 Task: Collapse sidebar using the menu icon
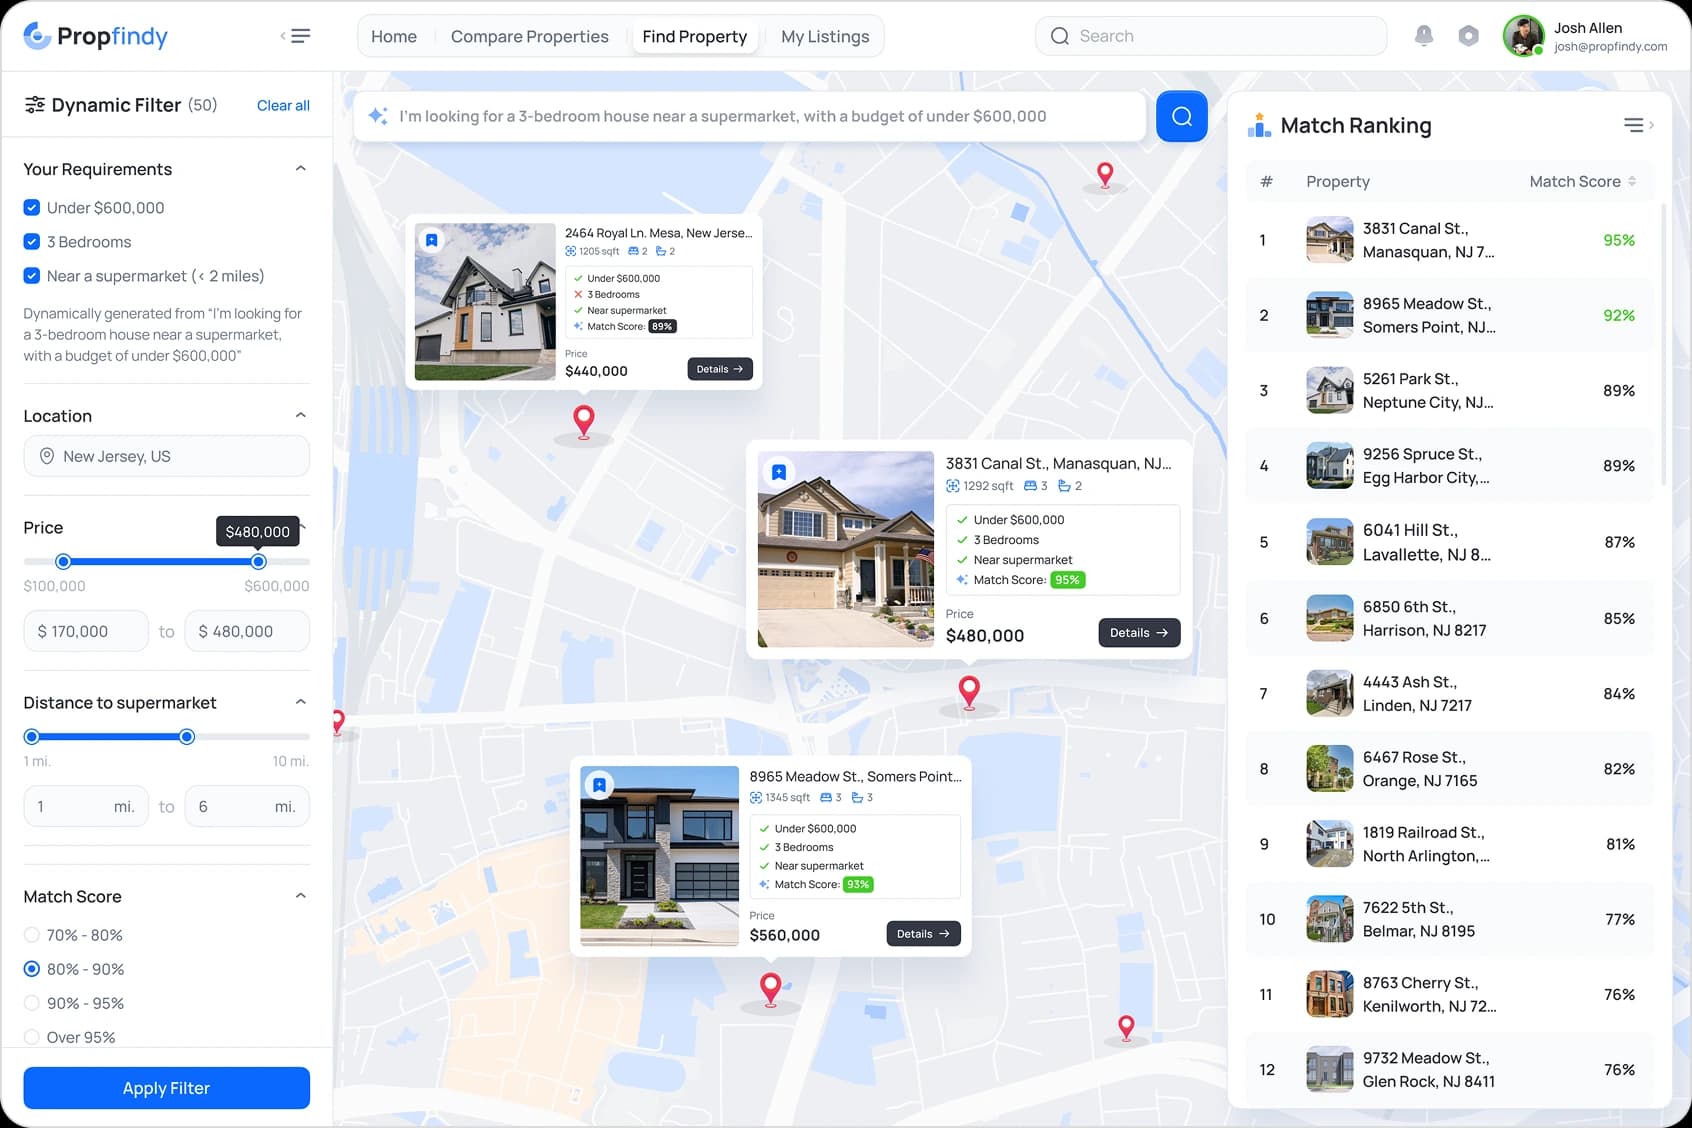click(x=296, y=36)
